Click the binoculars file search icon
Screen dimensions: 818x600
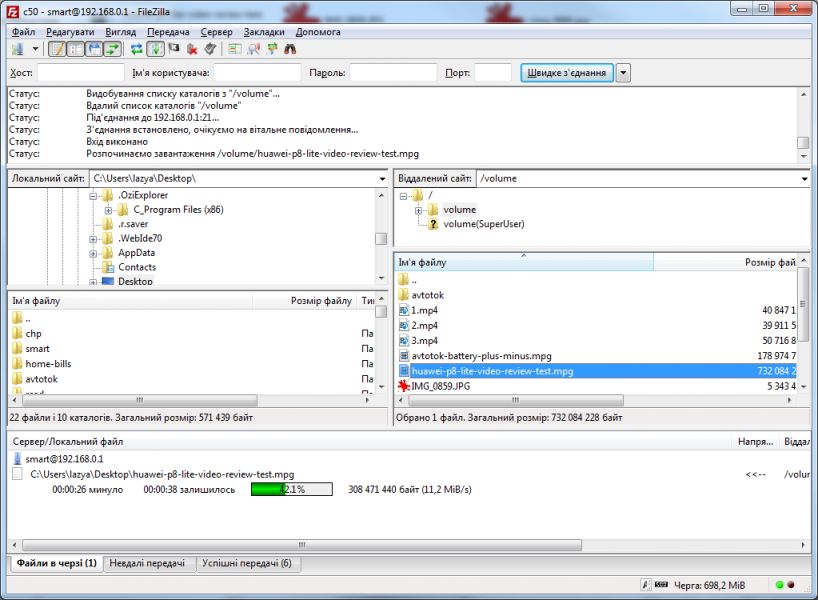tap(290, 49)
